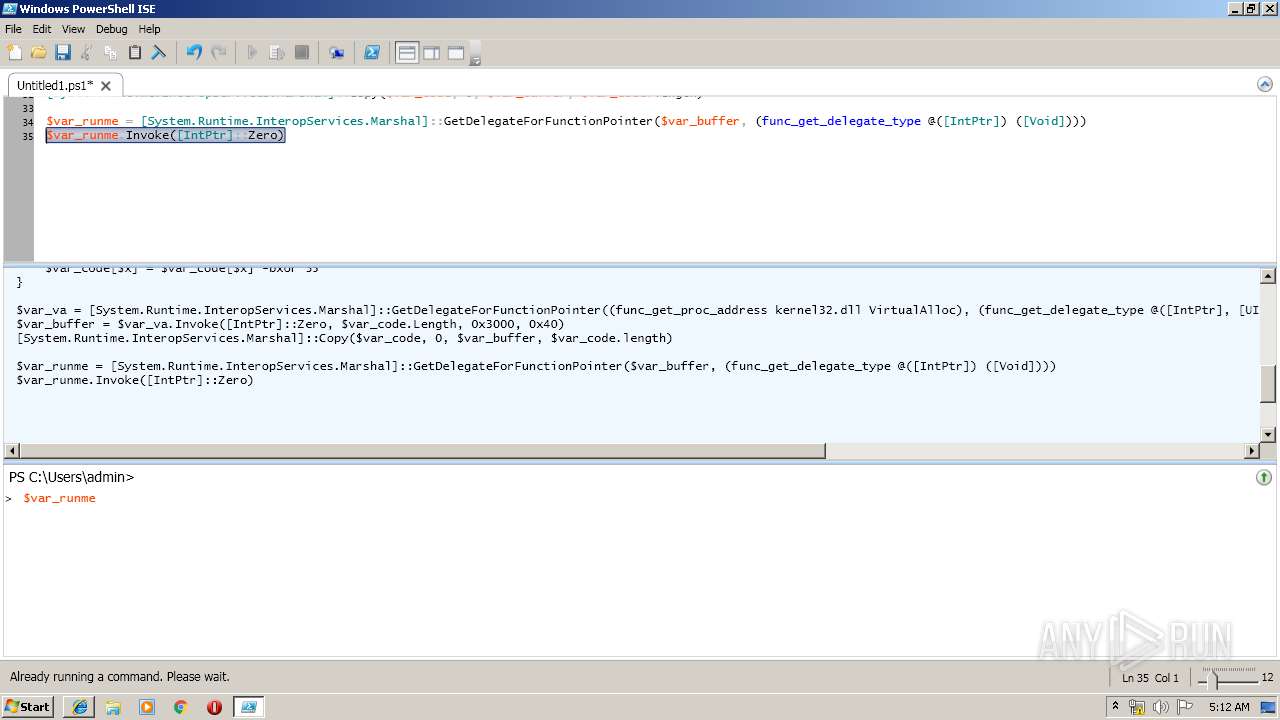Click line number 34 in the editor gutter
The width and height of the screenshot is (1280, 720).
(x=27, y=122)
